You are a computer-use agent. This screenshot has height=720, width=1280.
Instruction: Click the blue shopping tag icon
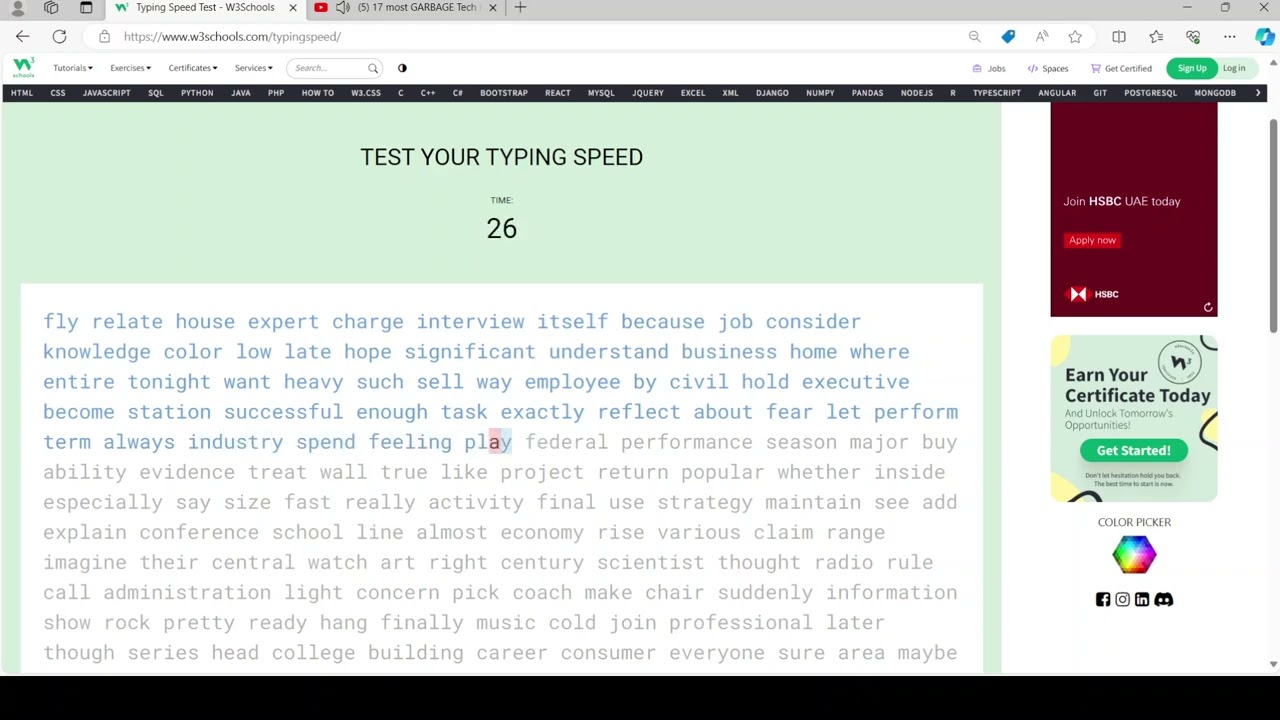pos(1008,37)
